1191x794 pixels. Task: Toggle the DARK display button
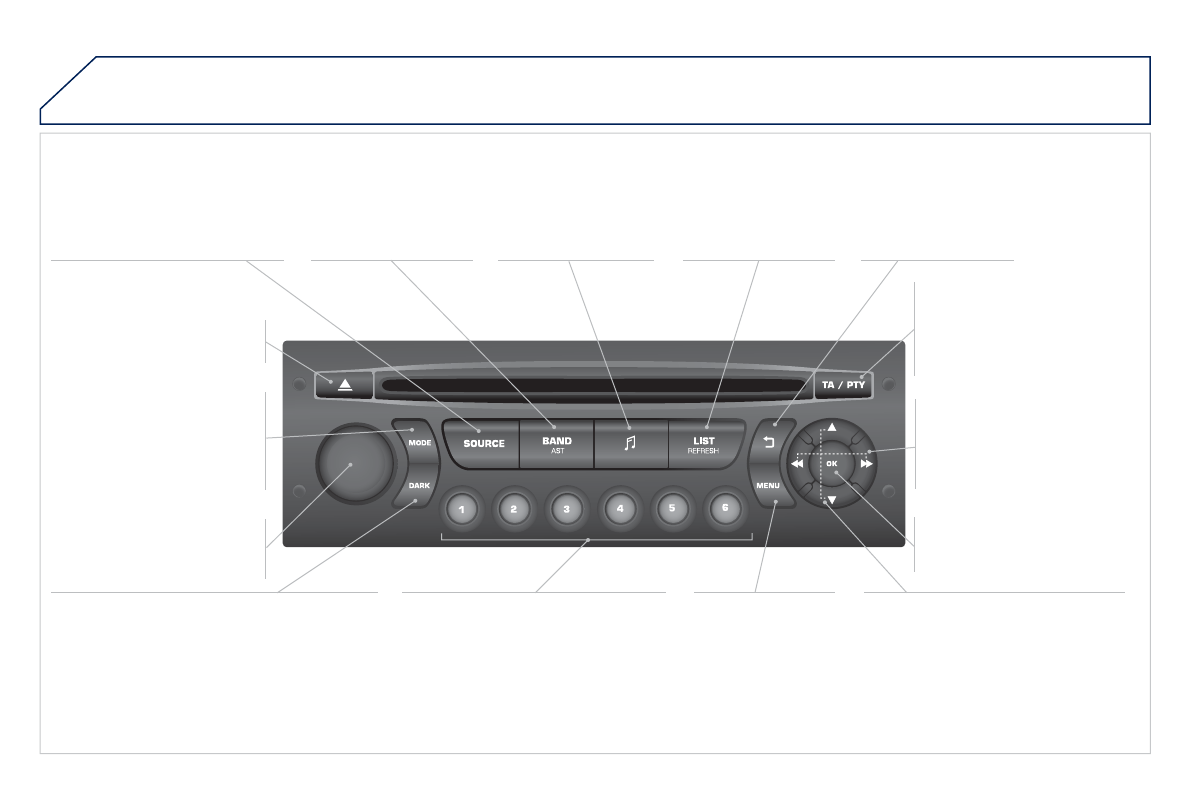pyautogui.click(x=418, y=486)
